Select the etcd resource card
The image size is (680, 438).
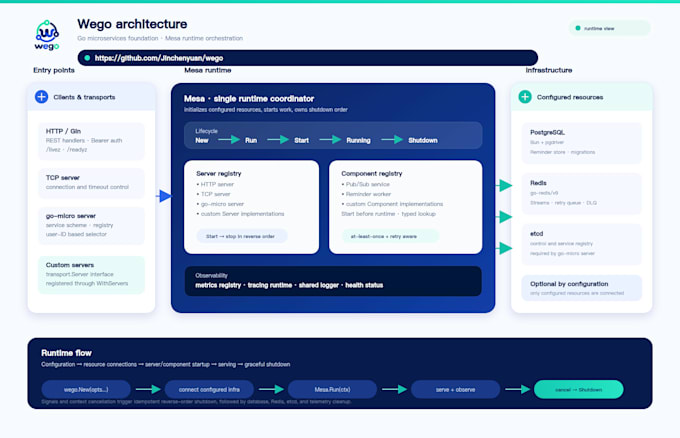pos(581,244)
